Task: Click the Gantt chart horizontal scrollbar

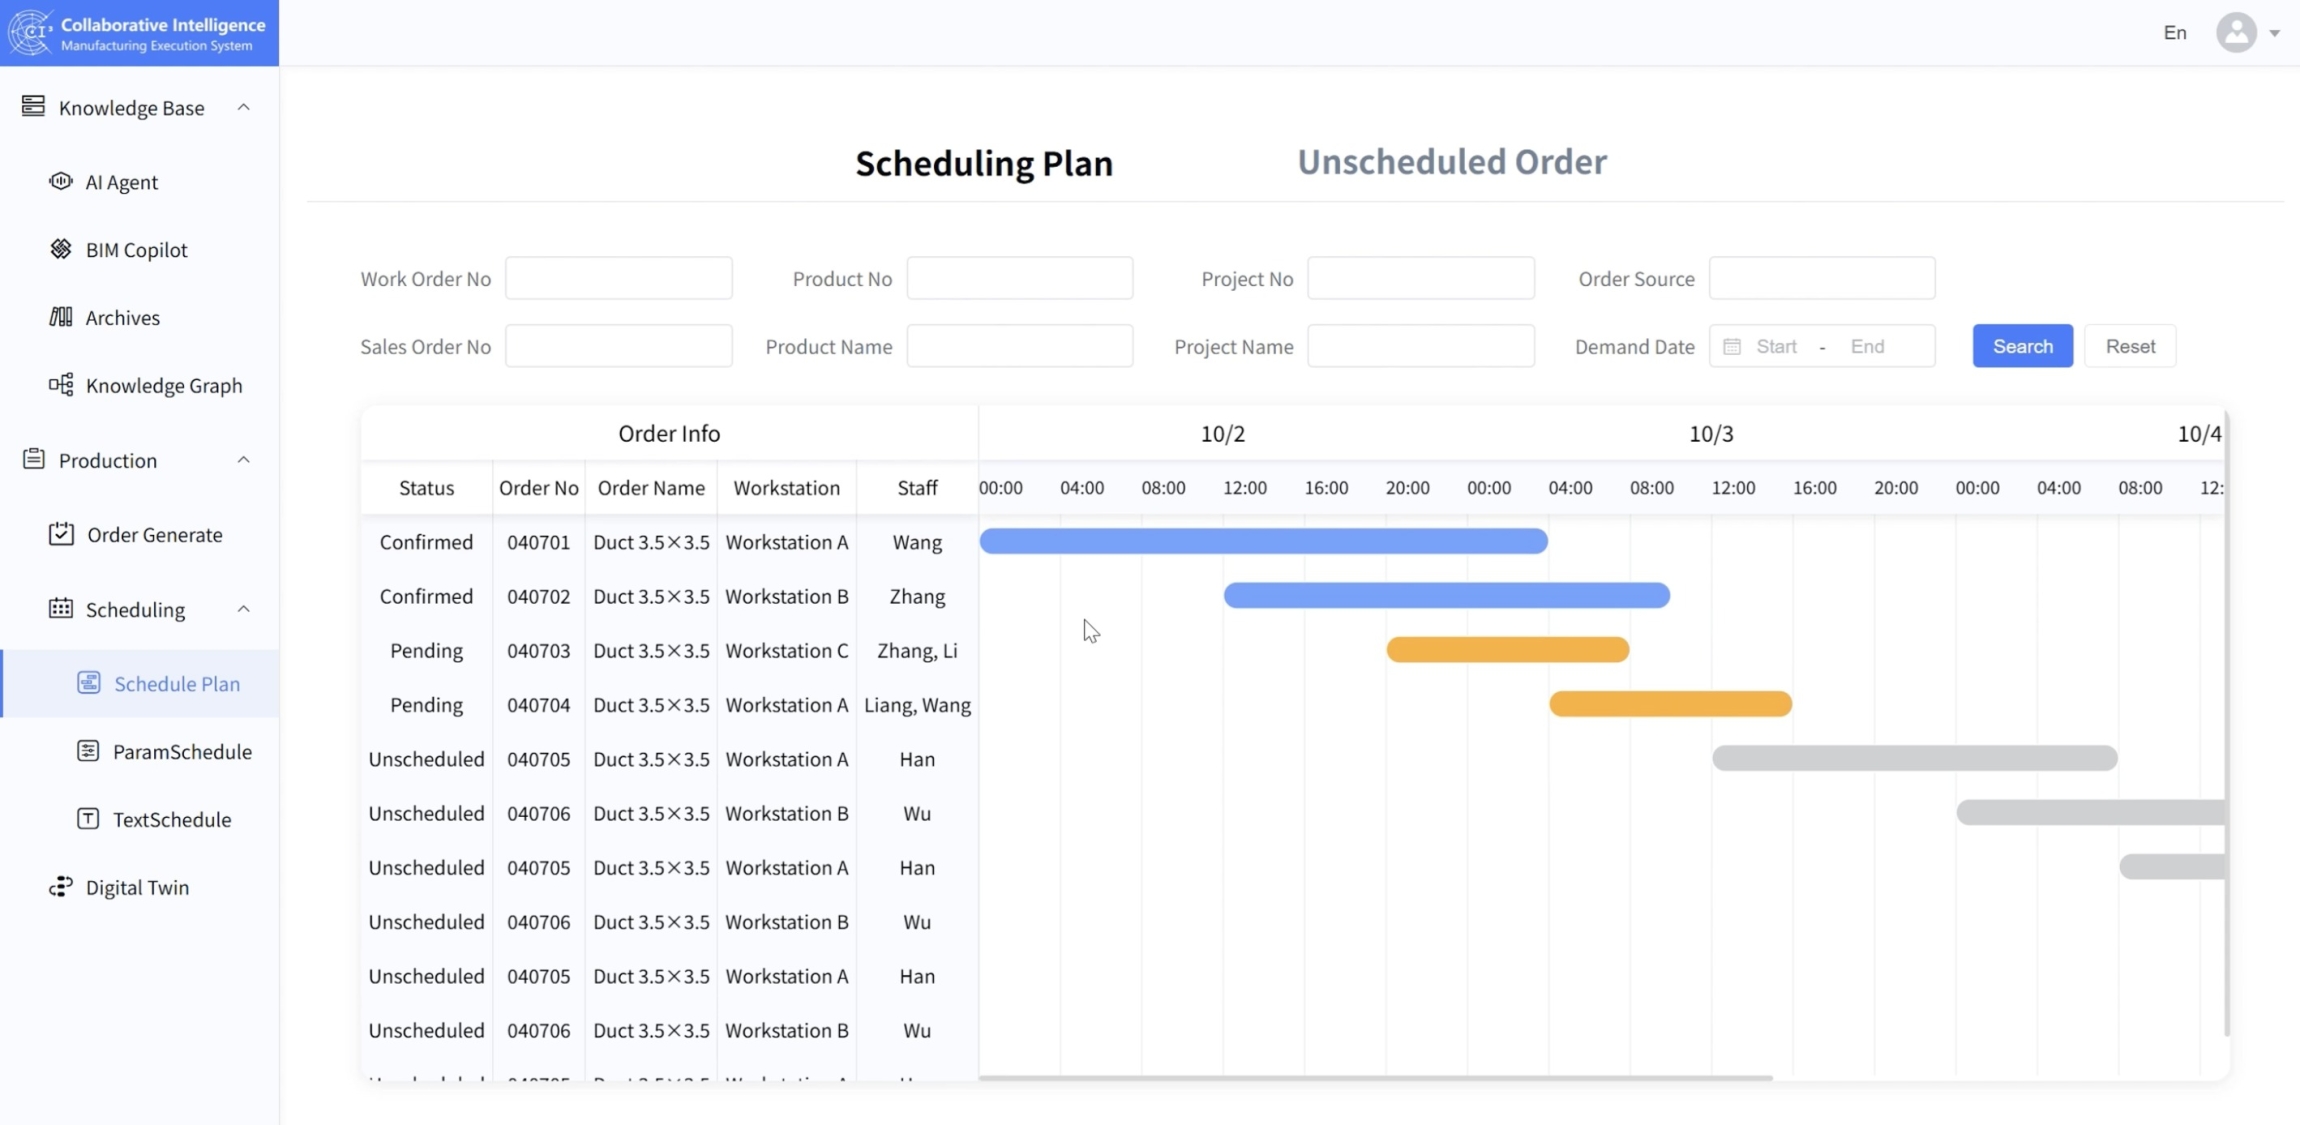Action: [x=1375, y=1078]
